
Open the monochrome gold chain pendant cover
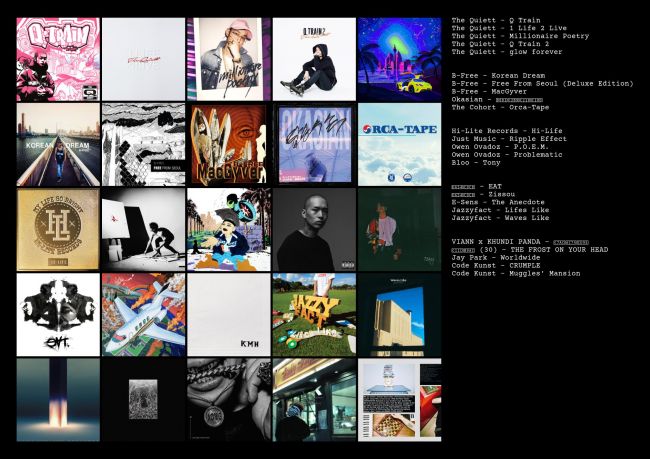point(229,400)
